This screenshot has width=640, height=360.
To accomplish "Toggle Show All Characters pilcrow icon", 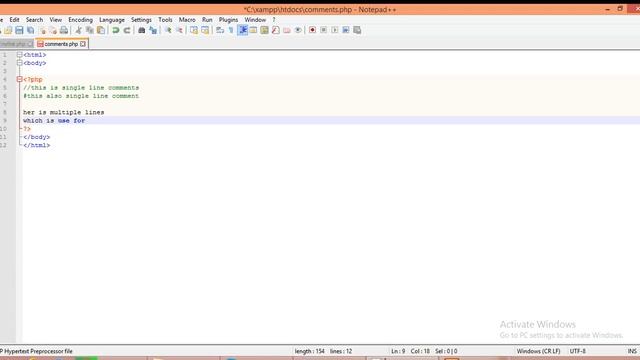I will coord(231,30).
